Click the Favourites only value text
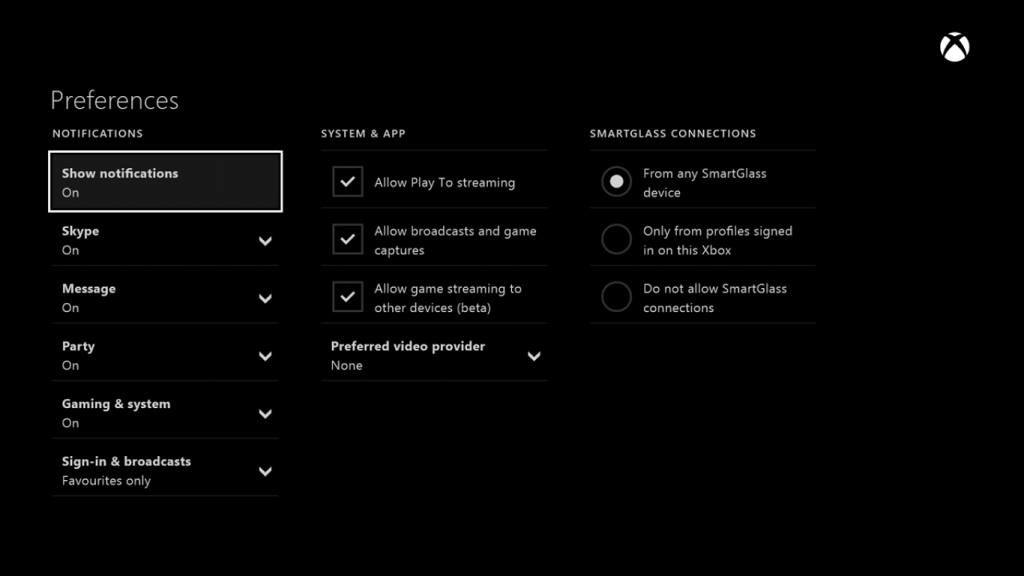The image size is (1024, 576). click(x=106, y=481)
